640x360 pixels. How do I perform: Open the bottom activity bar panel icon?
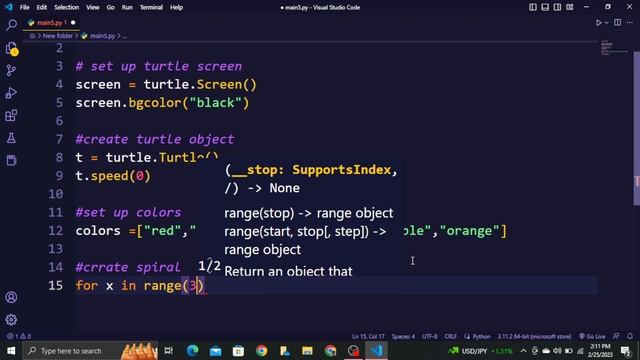11,160
